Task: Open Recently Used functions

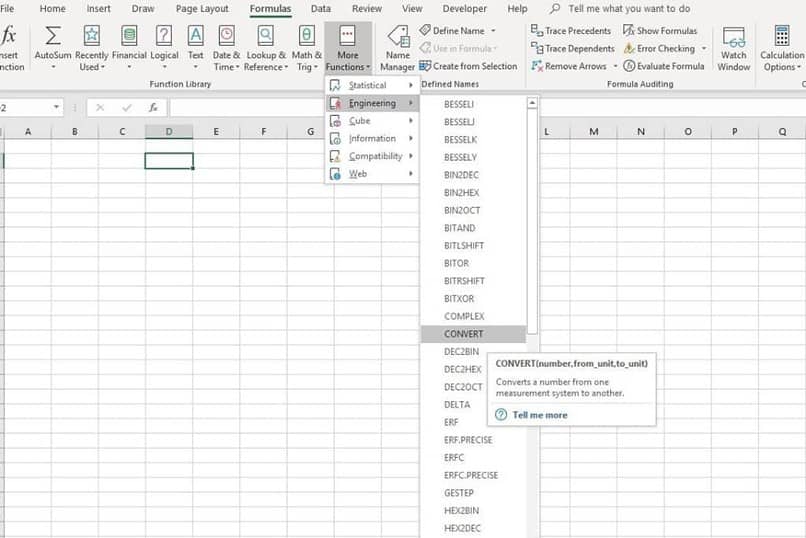Action: 91,48
